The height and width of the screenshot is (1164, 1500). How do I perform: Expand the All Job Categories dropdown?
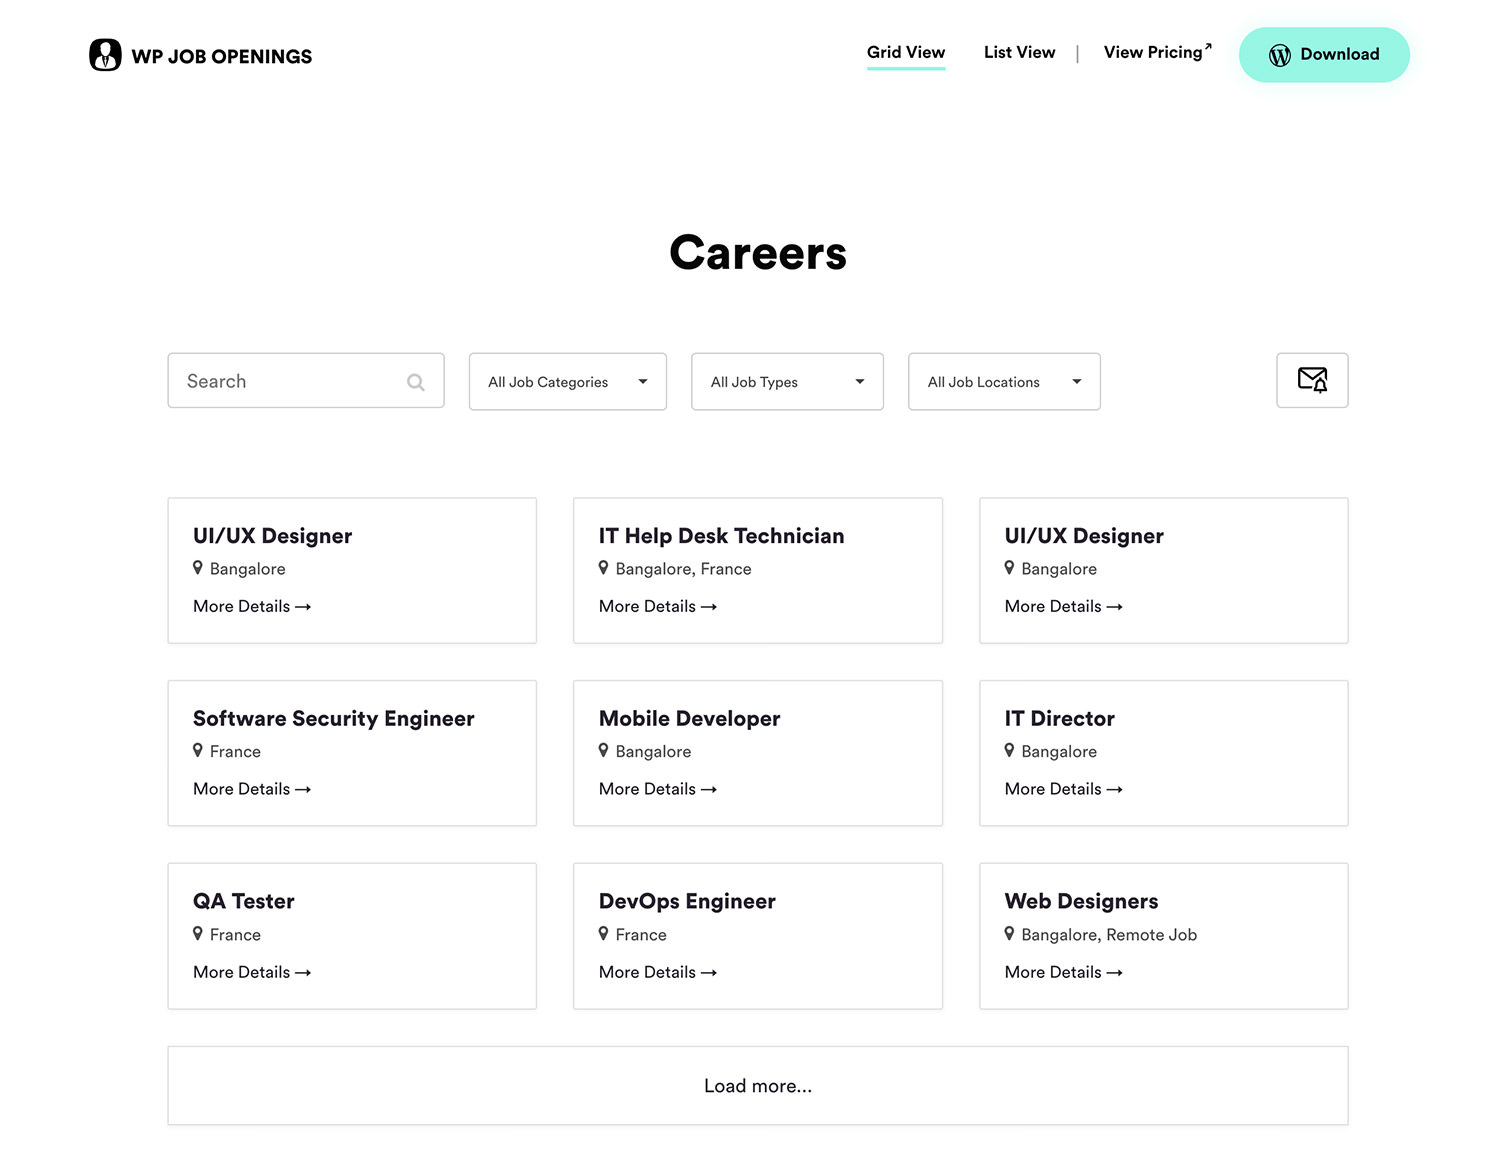[568, 381]
